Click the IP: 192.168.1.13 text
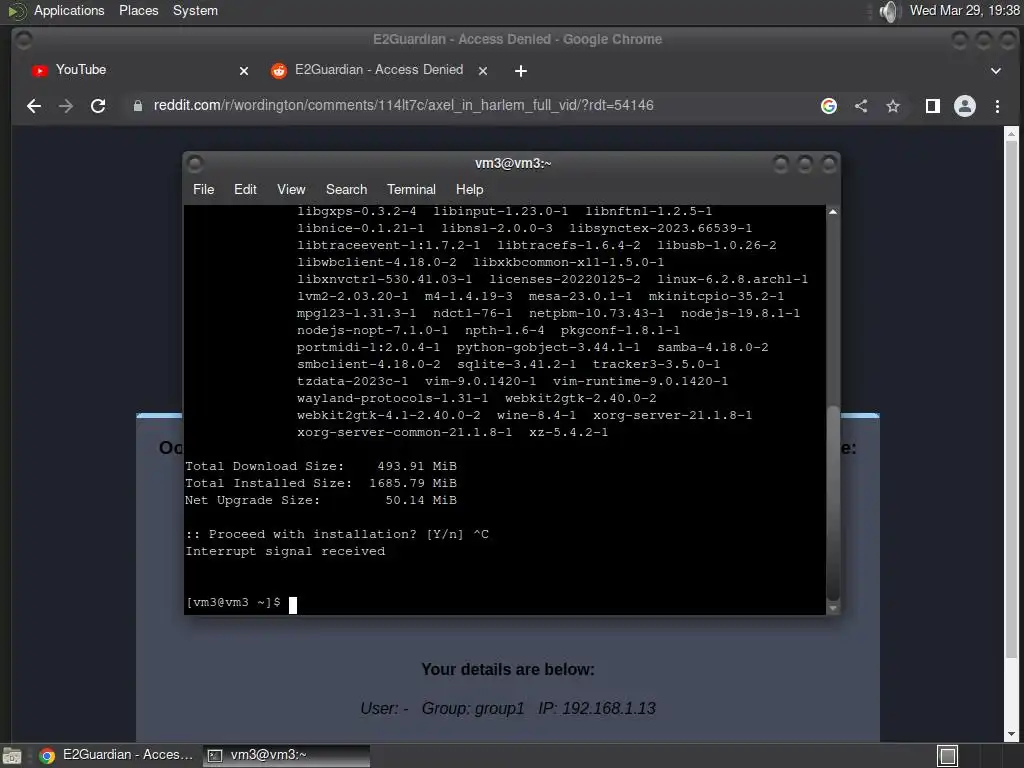 [x=597, y=709]
